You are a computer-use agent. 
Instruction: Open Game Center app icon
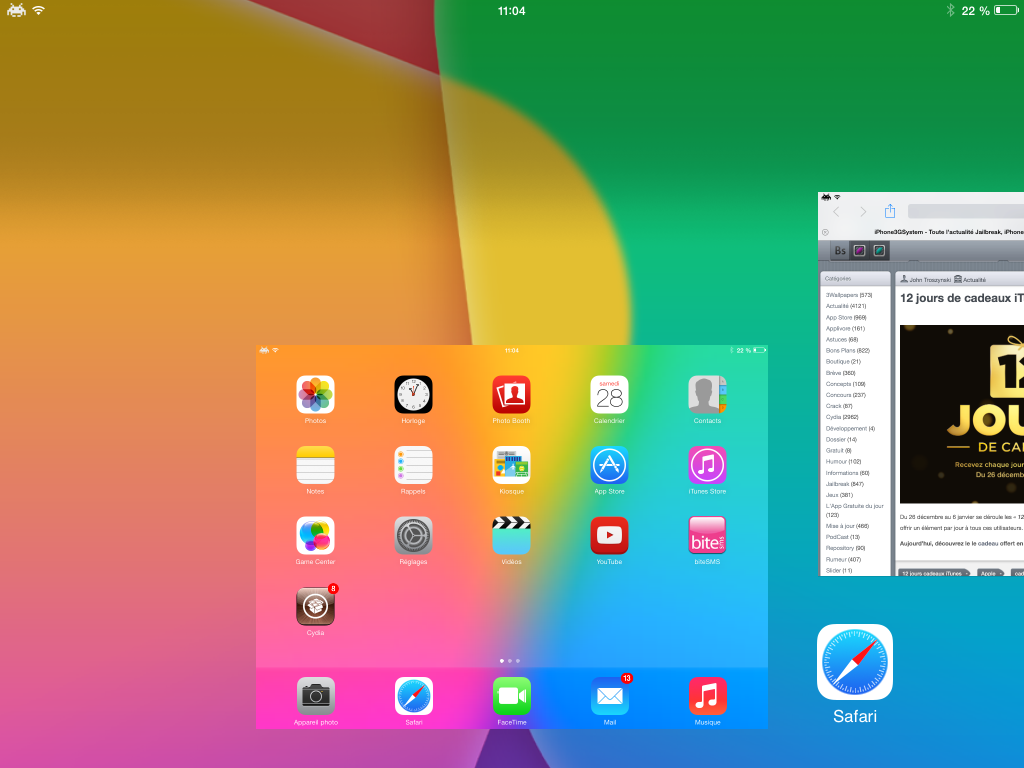pos(315,536)
